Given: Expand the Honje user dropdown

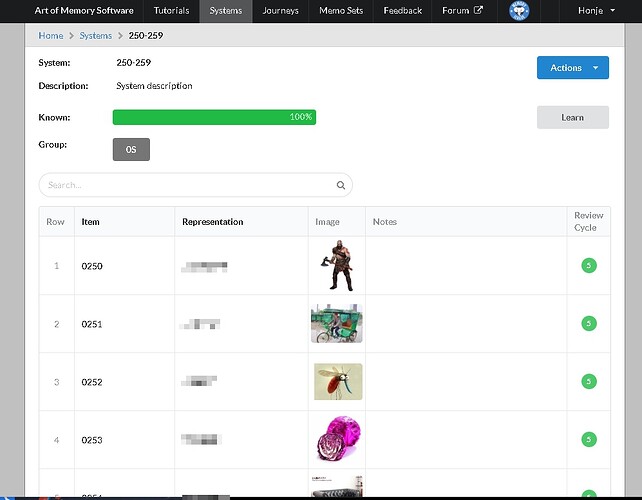Looking at the screenshot, I should click(x=596, y=11).
